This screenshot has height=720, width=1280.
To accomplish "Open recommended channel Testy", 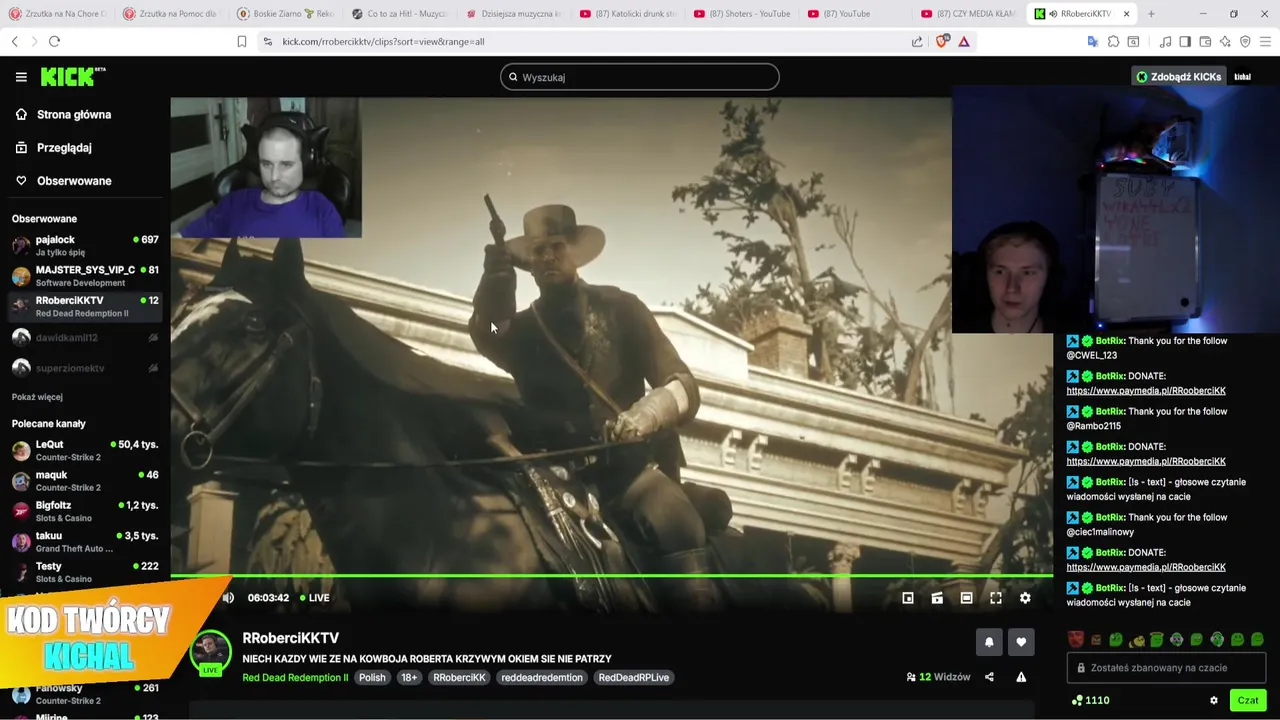I will coord(84,572).
